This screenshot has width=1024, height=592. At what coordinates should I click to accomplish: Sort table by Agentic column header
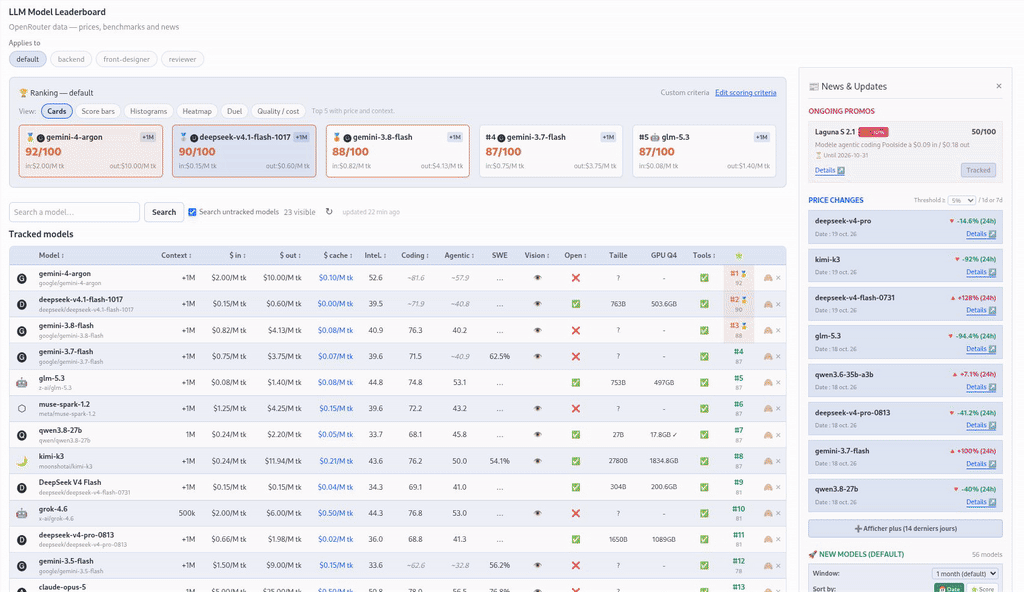(x=459, y=255)
